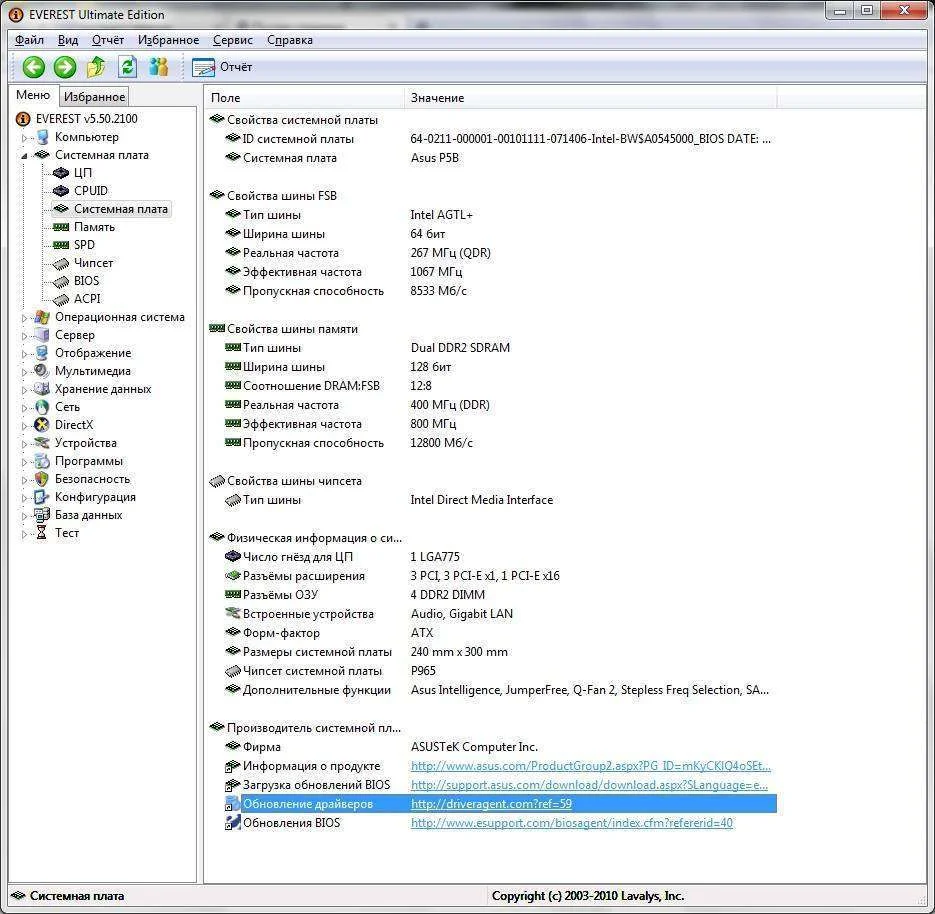Click the Тест hourglass icon
This screenshot has width=935, height=914.
tap(42, 532)
